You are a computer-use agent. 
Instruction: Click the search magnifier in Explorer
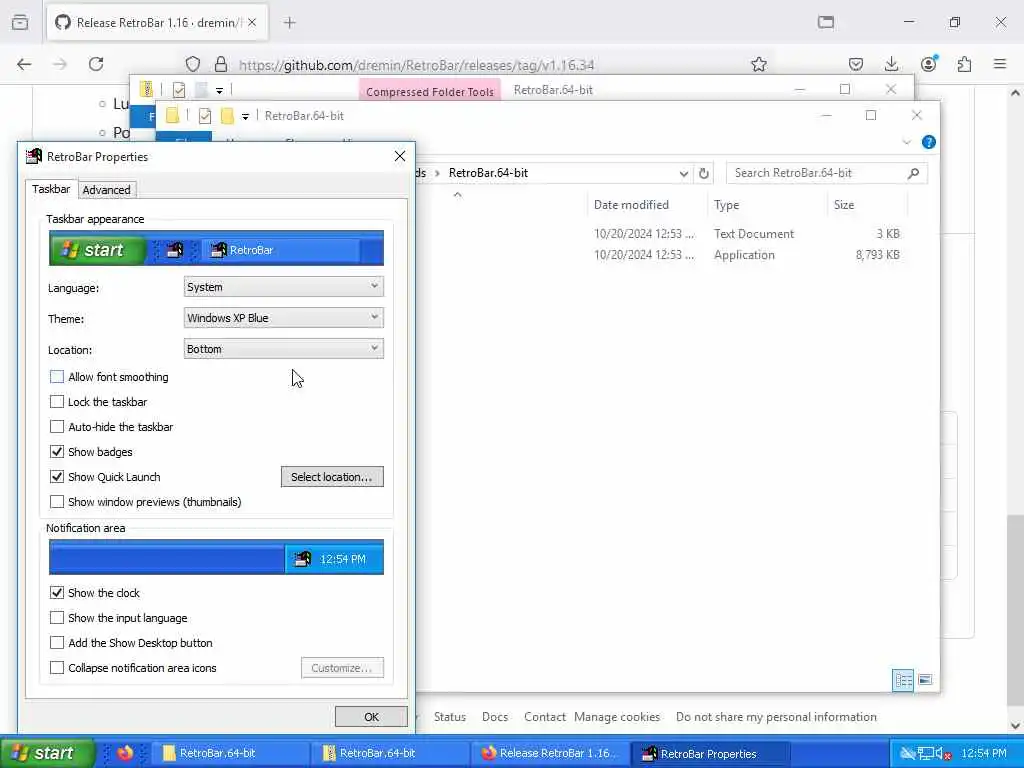913,173
